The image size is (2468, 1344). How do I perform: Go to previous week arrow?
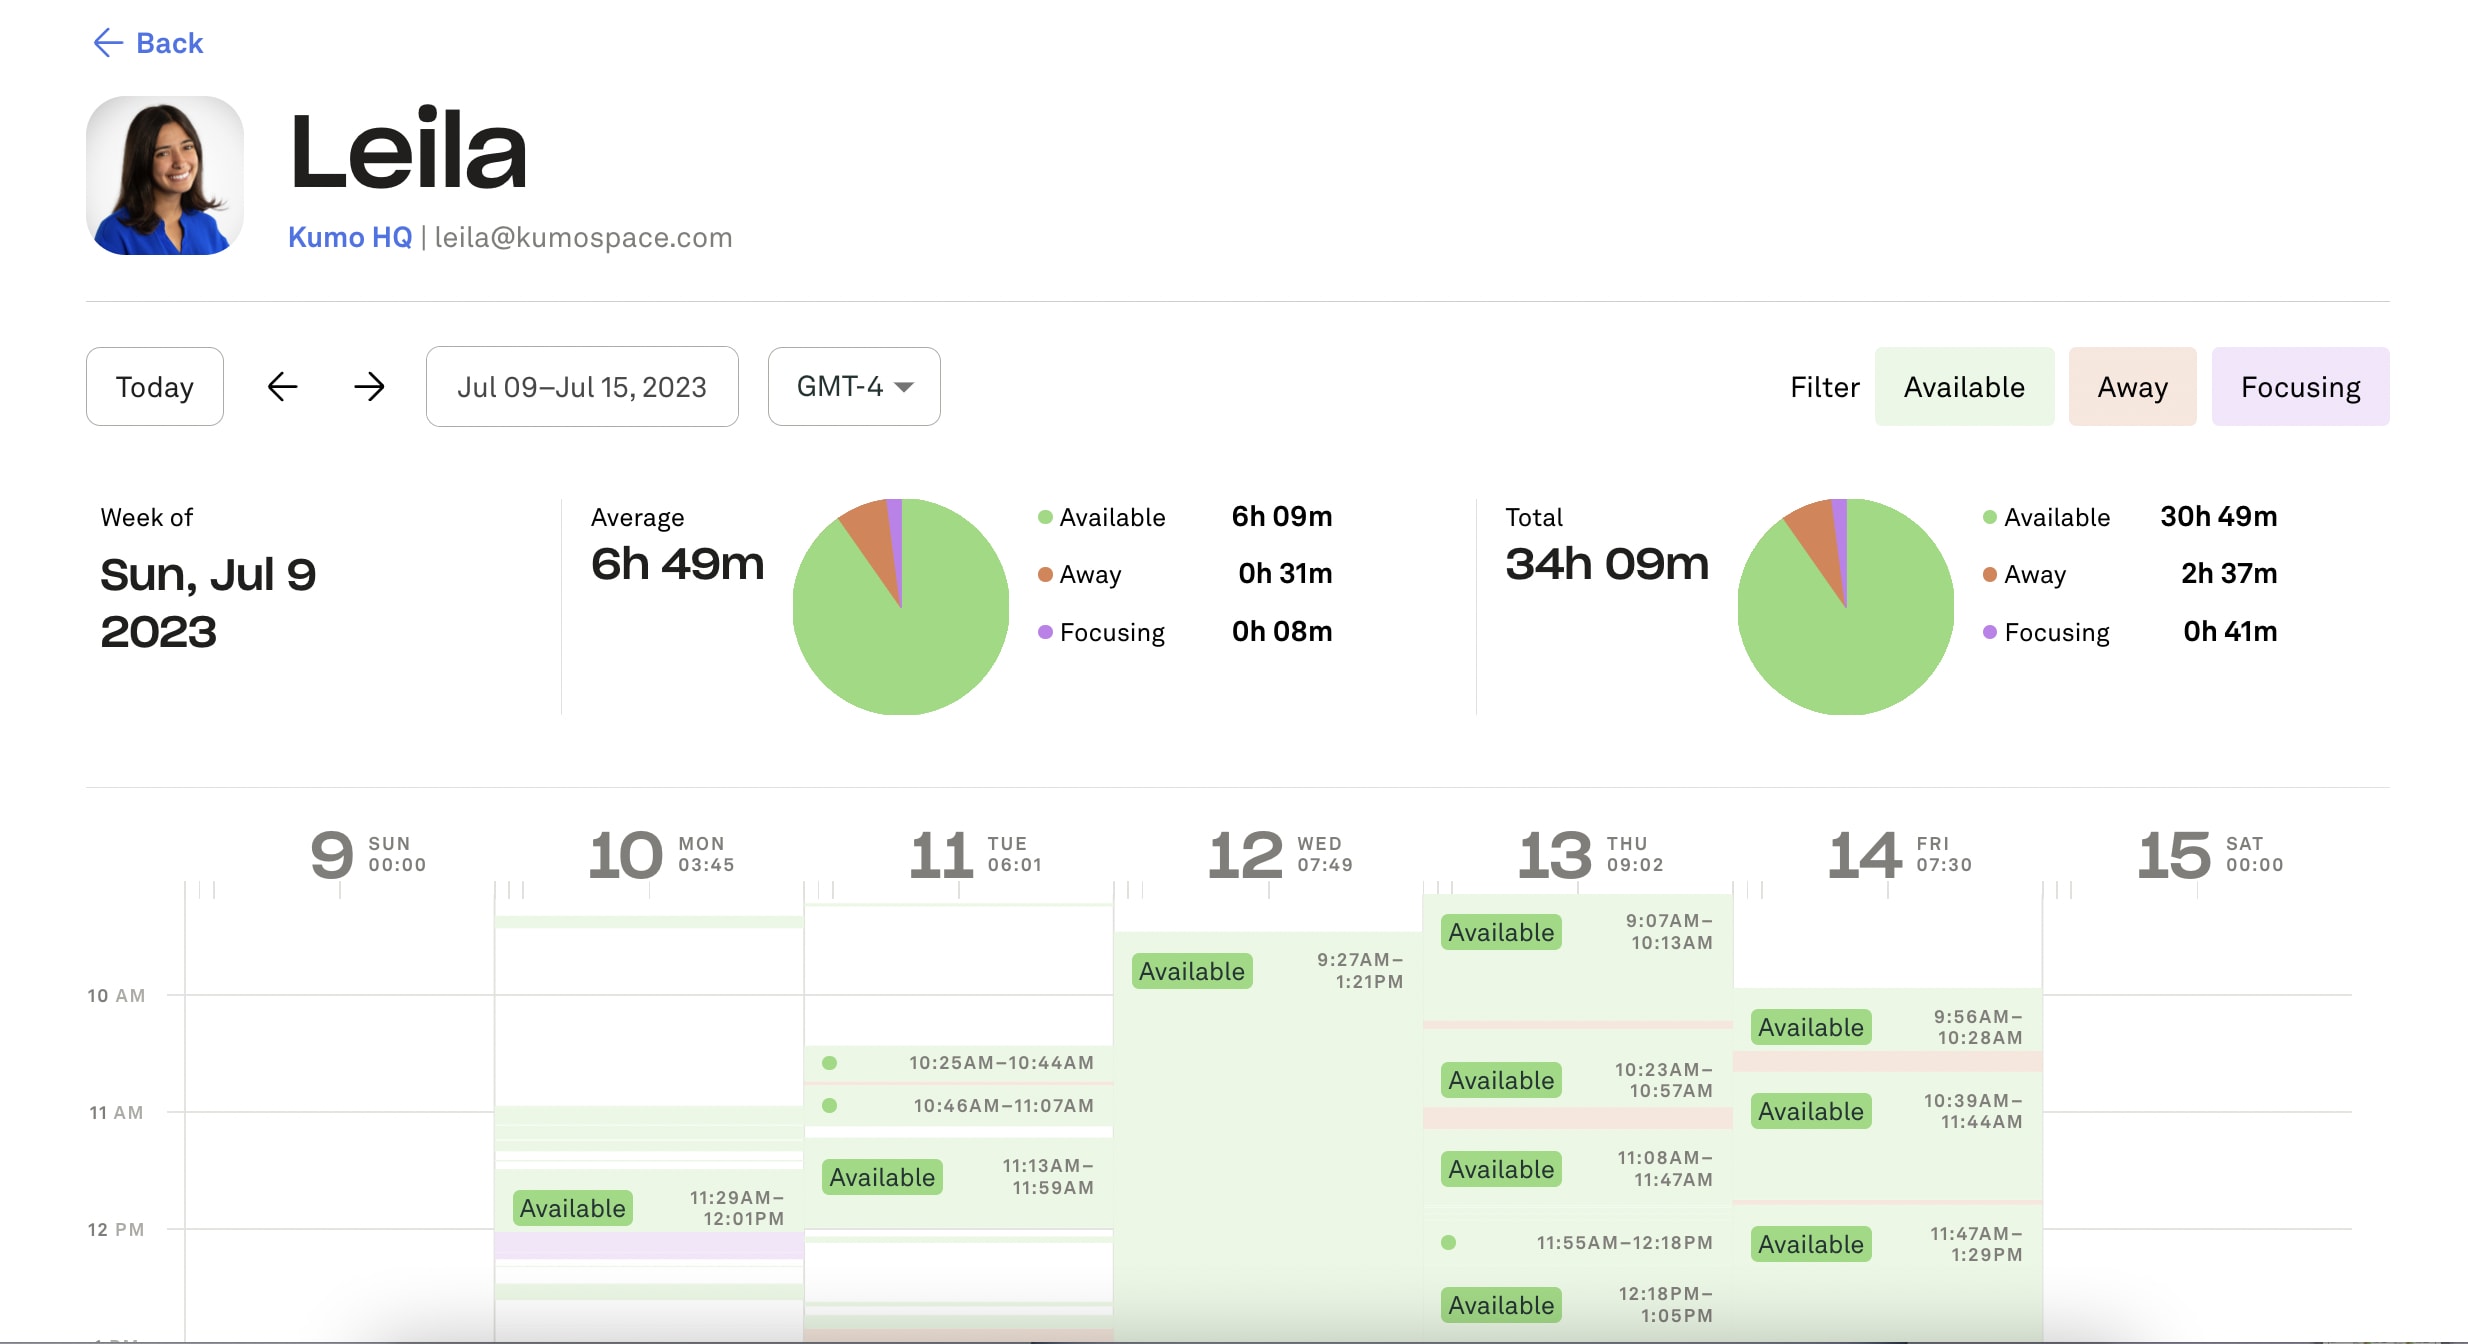(283, 387)
